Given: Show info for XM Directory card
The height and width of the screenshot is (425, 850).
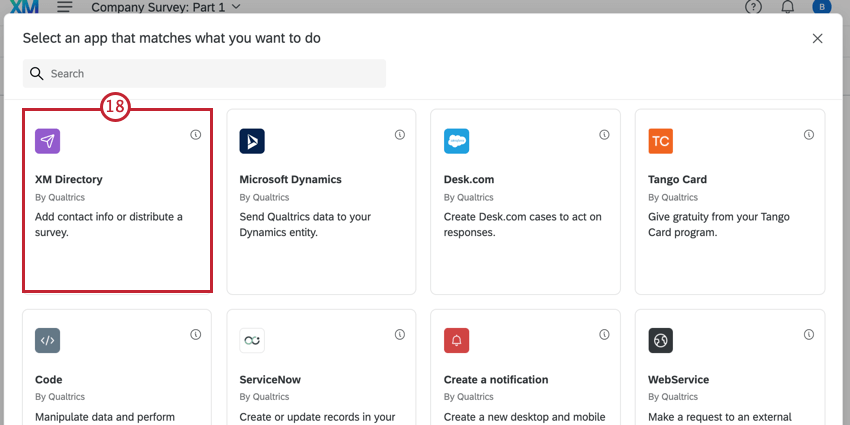Looking at the screenshot, I should tap(196, 134).
